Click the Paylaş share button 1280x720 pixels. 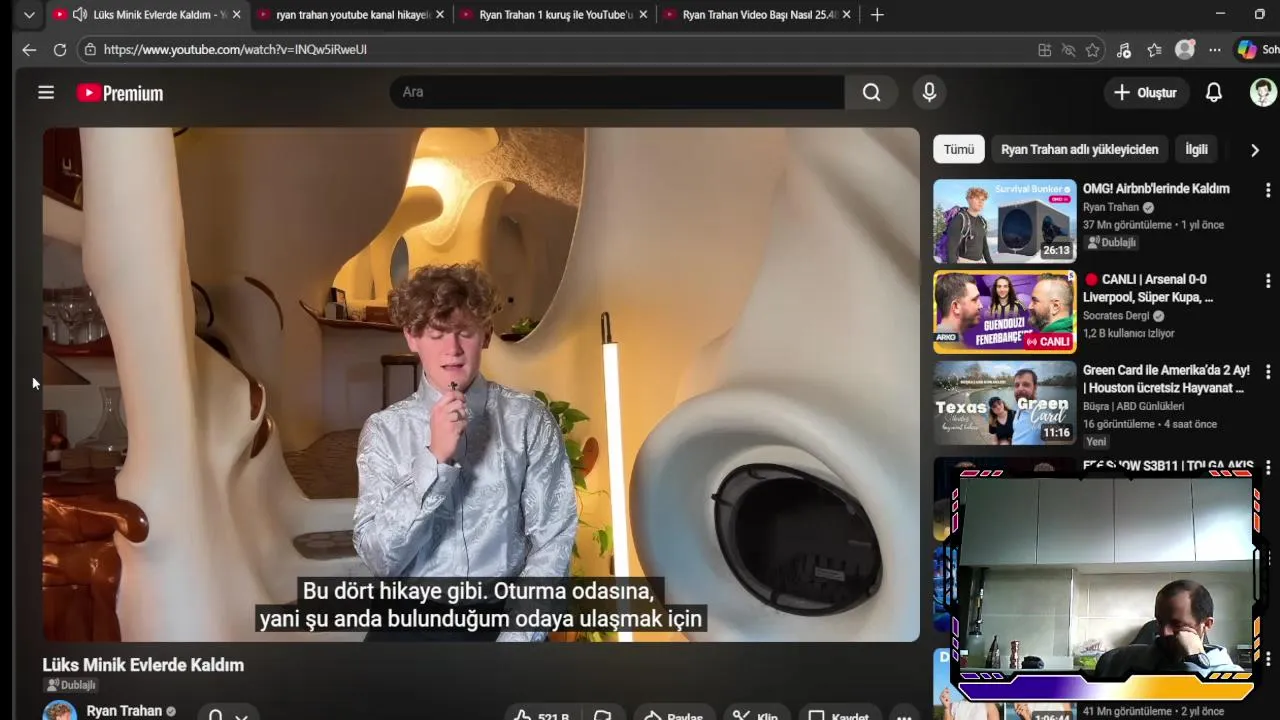[x=674, y=716]
